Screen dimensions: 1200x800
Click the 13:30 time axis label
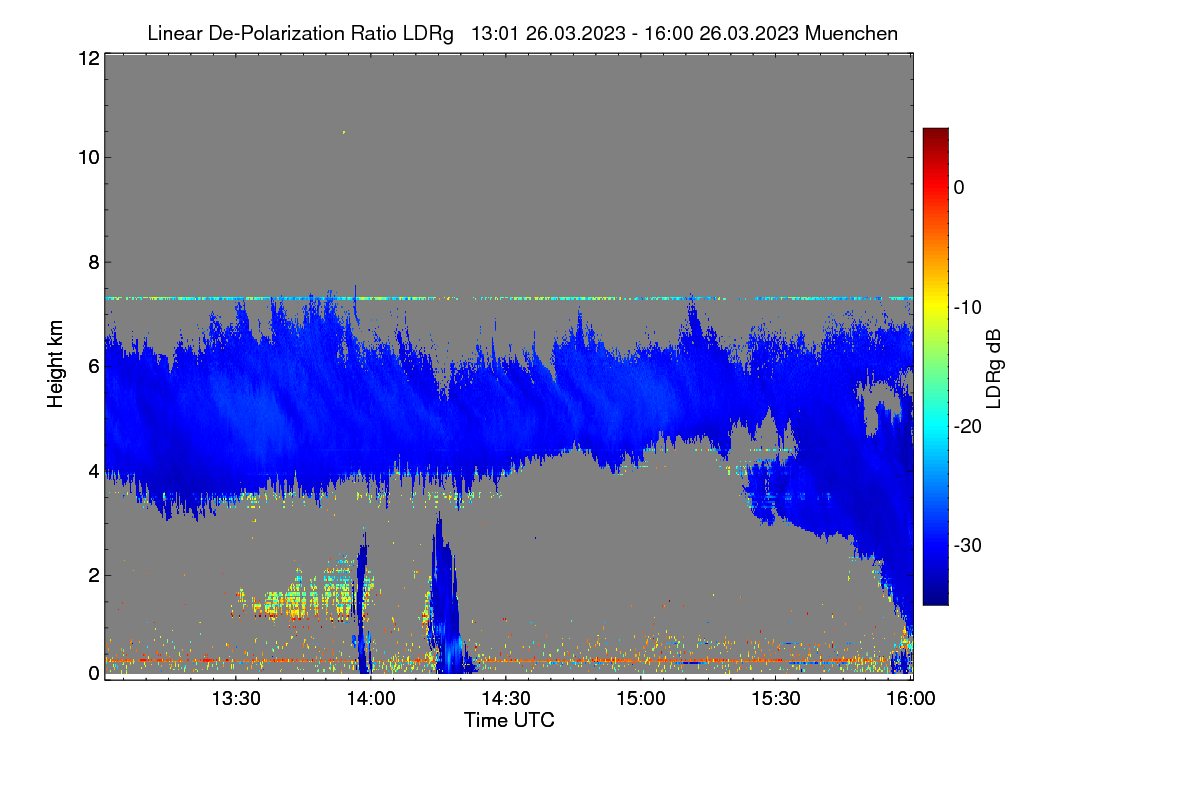(236, 699)
